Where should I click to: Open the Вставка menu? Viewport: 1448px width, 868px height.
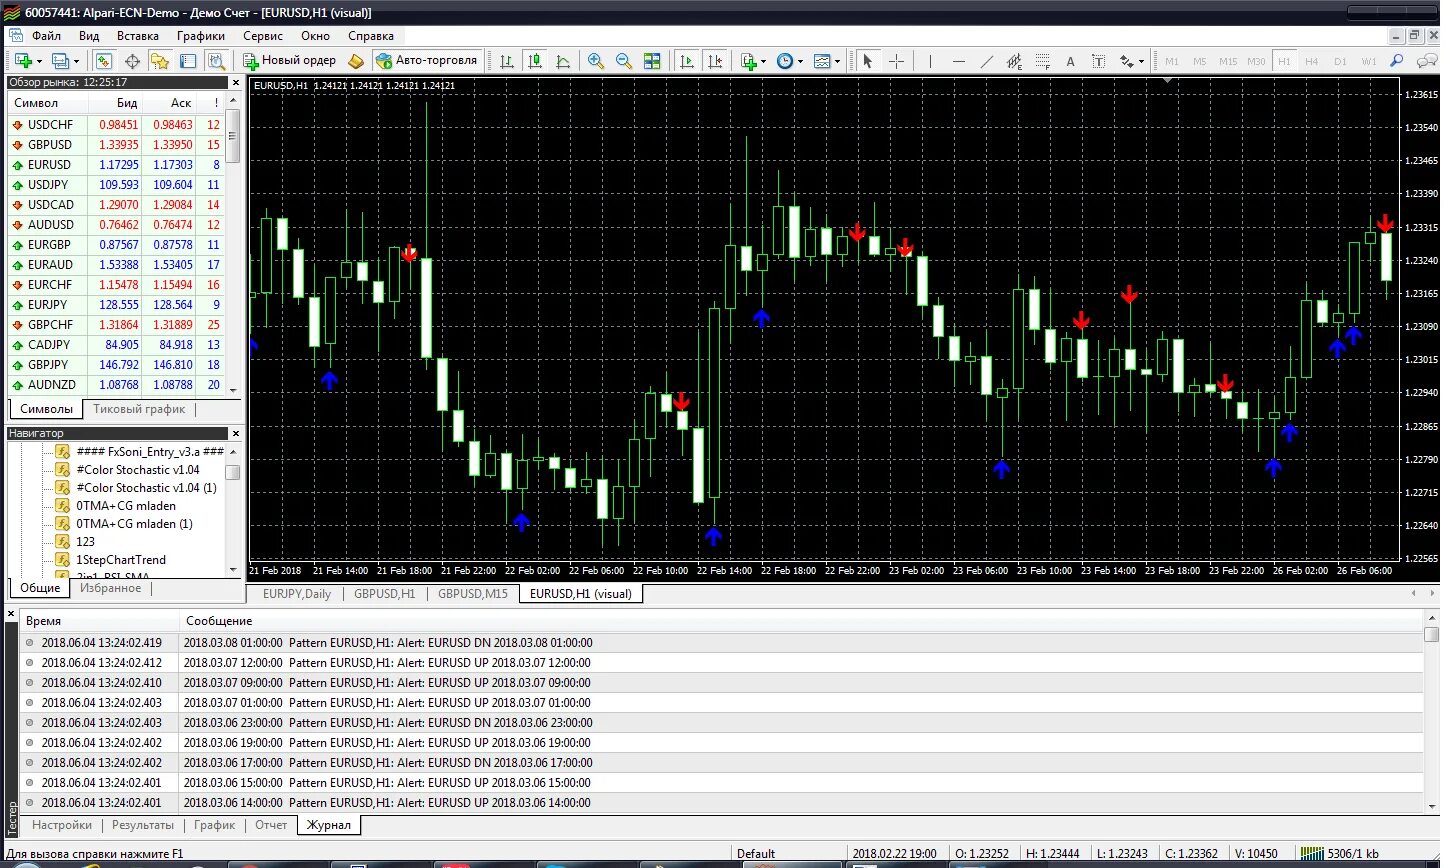click(137, 36)
